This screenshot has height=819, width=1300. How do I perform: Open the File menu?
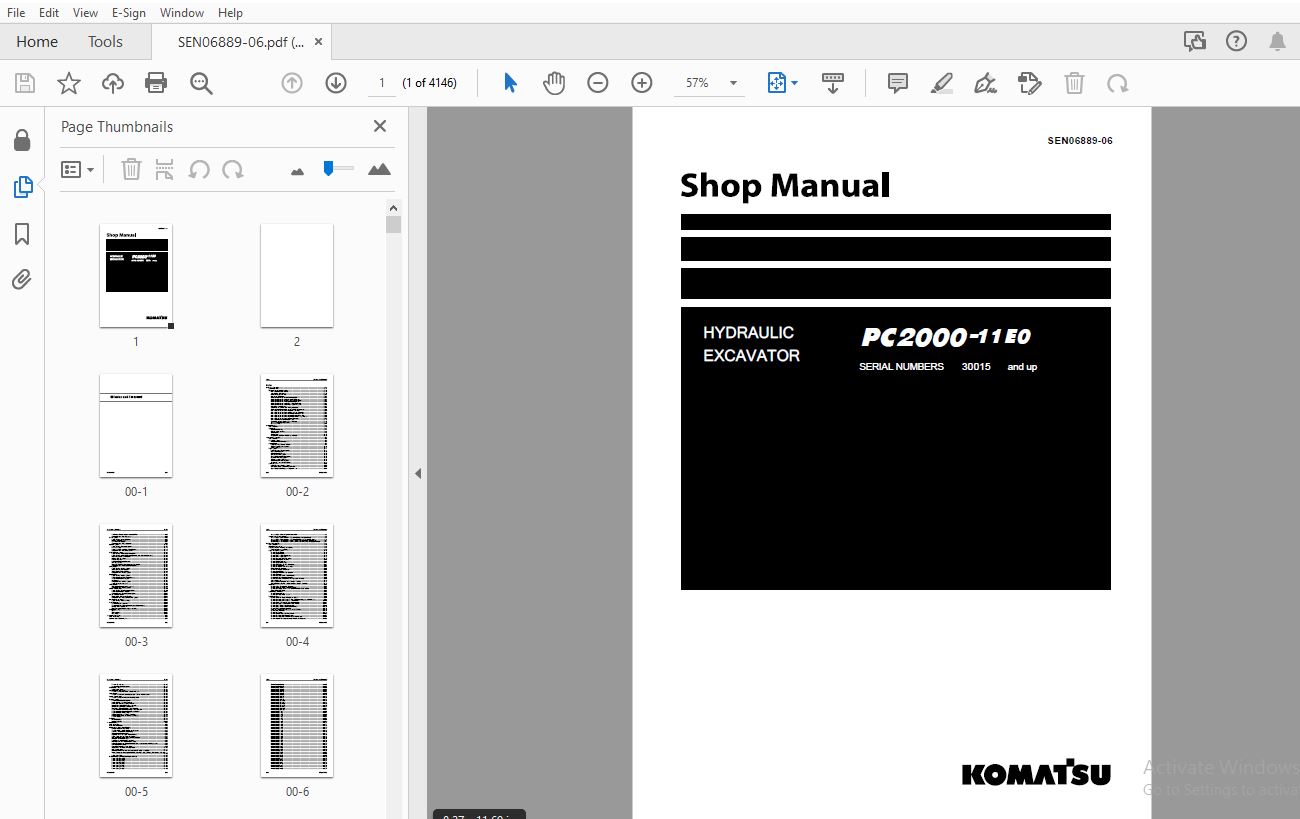[16, 12]
